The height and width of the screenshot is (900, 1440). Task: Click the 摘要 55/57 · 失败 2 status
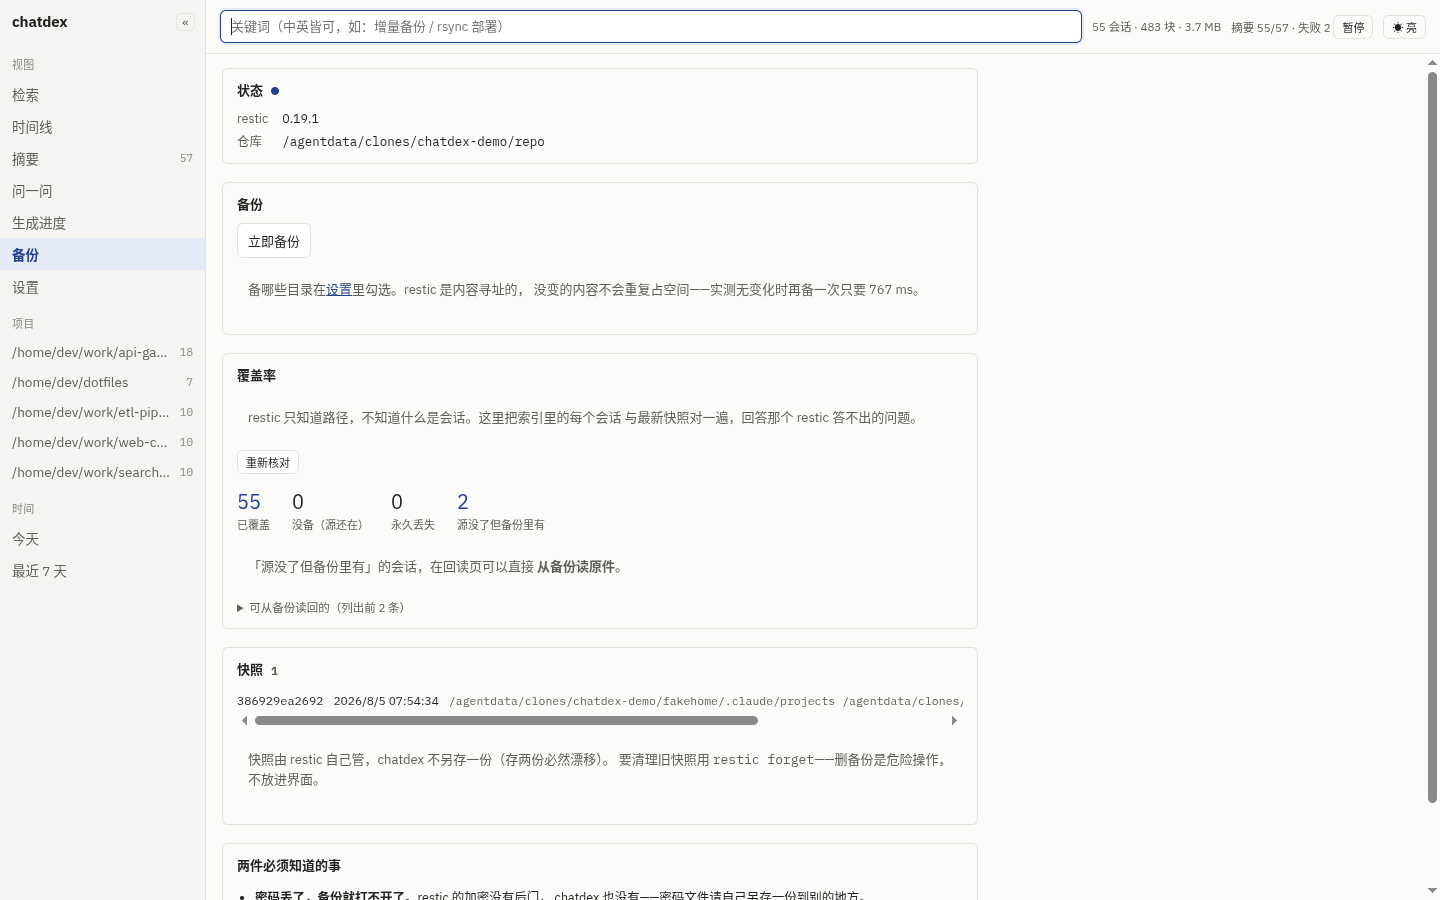point(1280,28)
